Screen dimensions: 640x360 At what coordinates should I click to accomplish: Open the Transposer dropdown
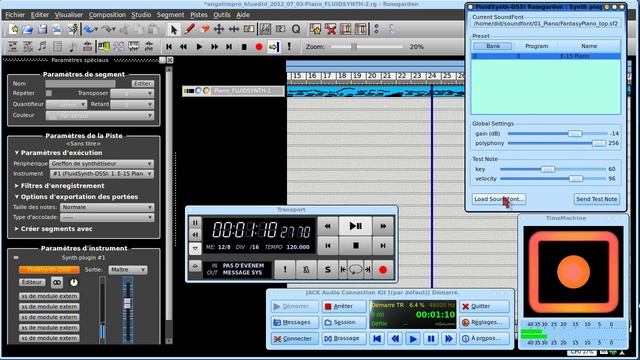point(132,93)
